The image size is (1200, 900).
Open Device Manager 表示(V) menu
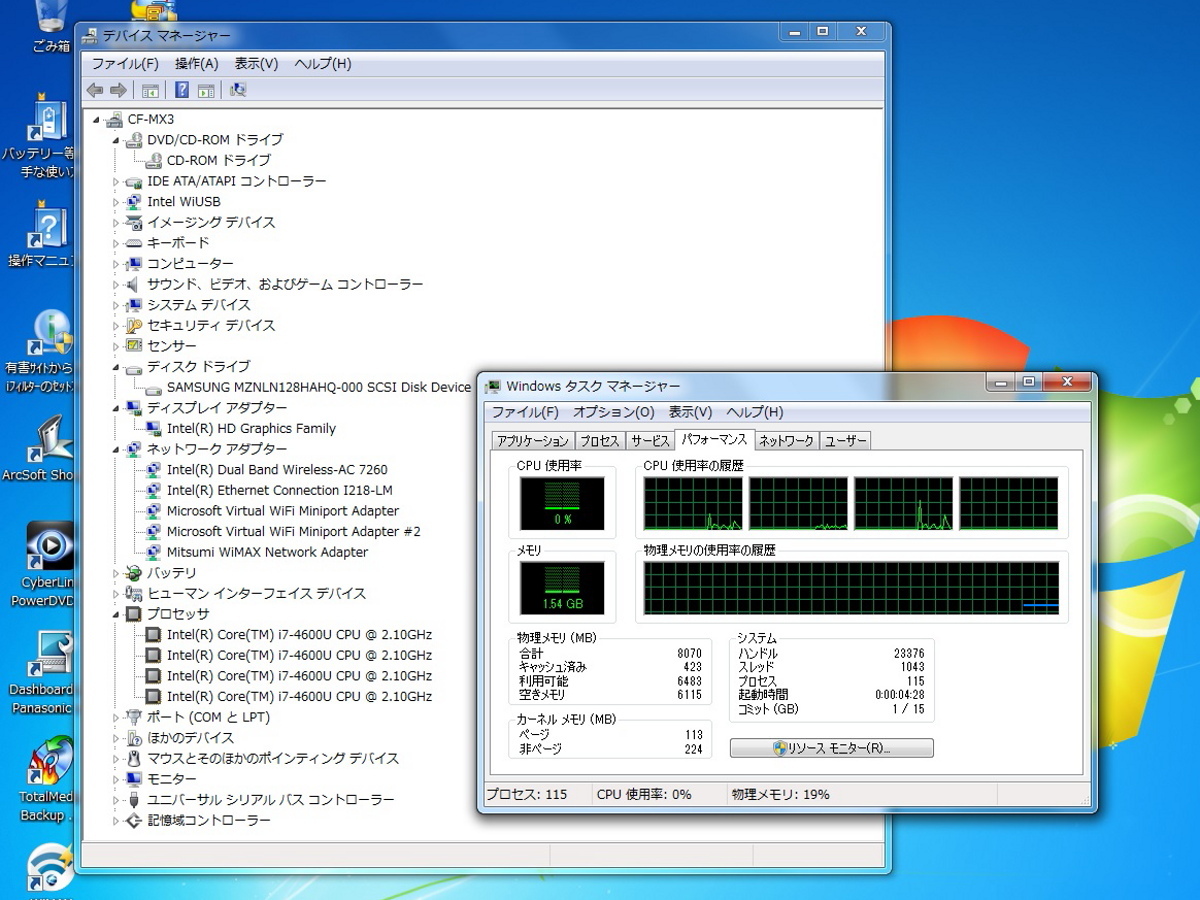tap(256, 64)
